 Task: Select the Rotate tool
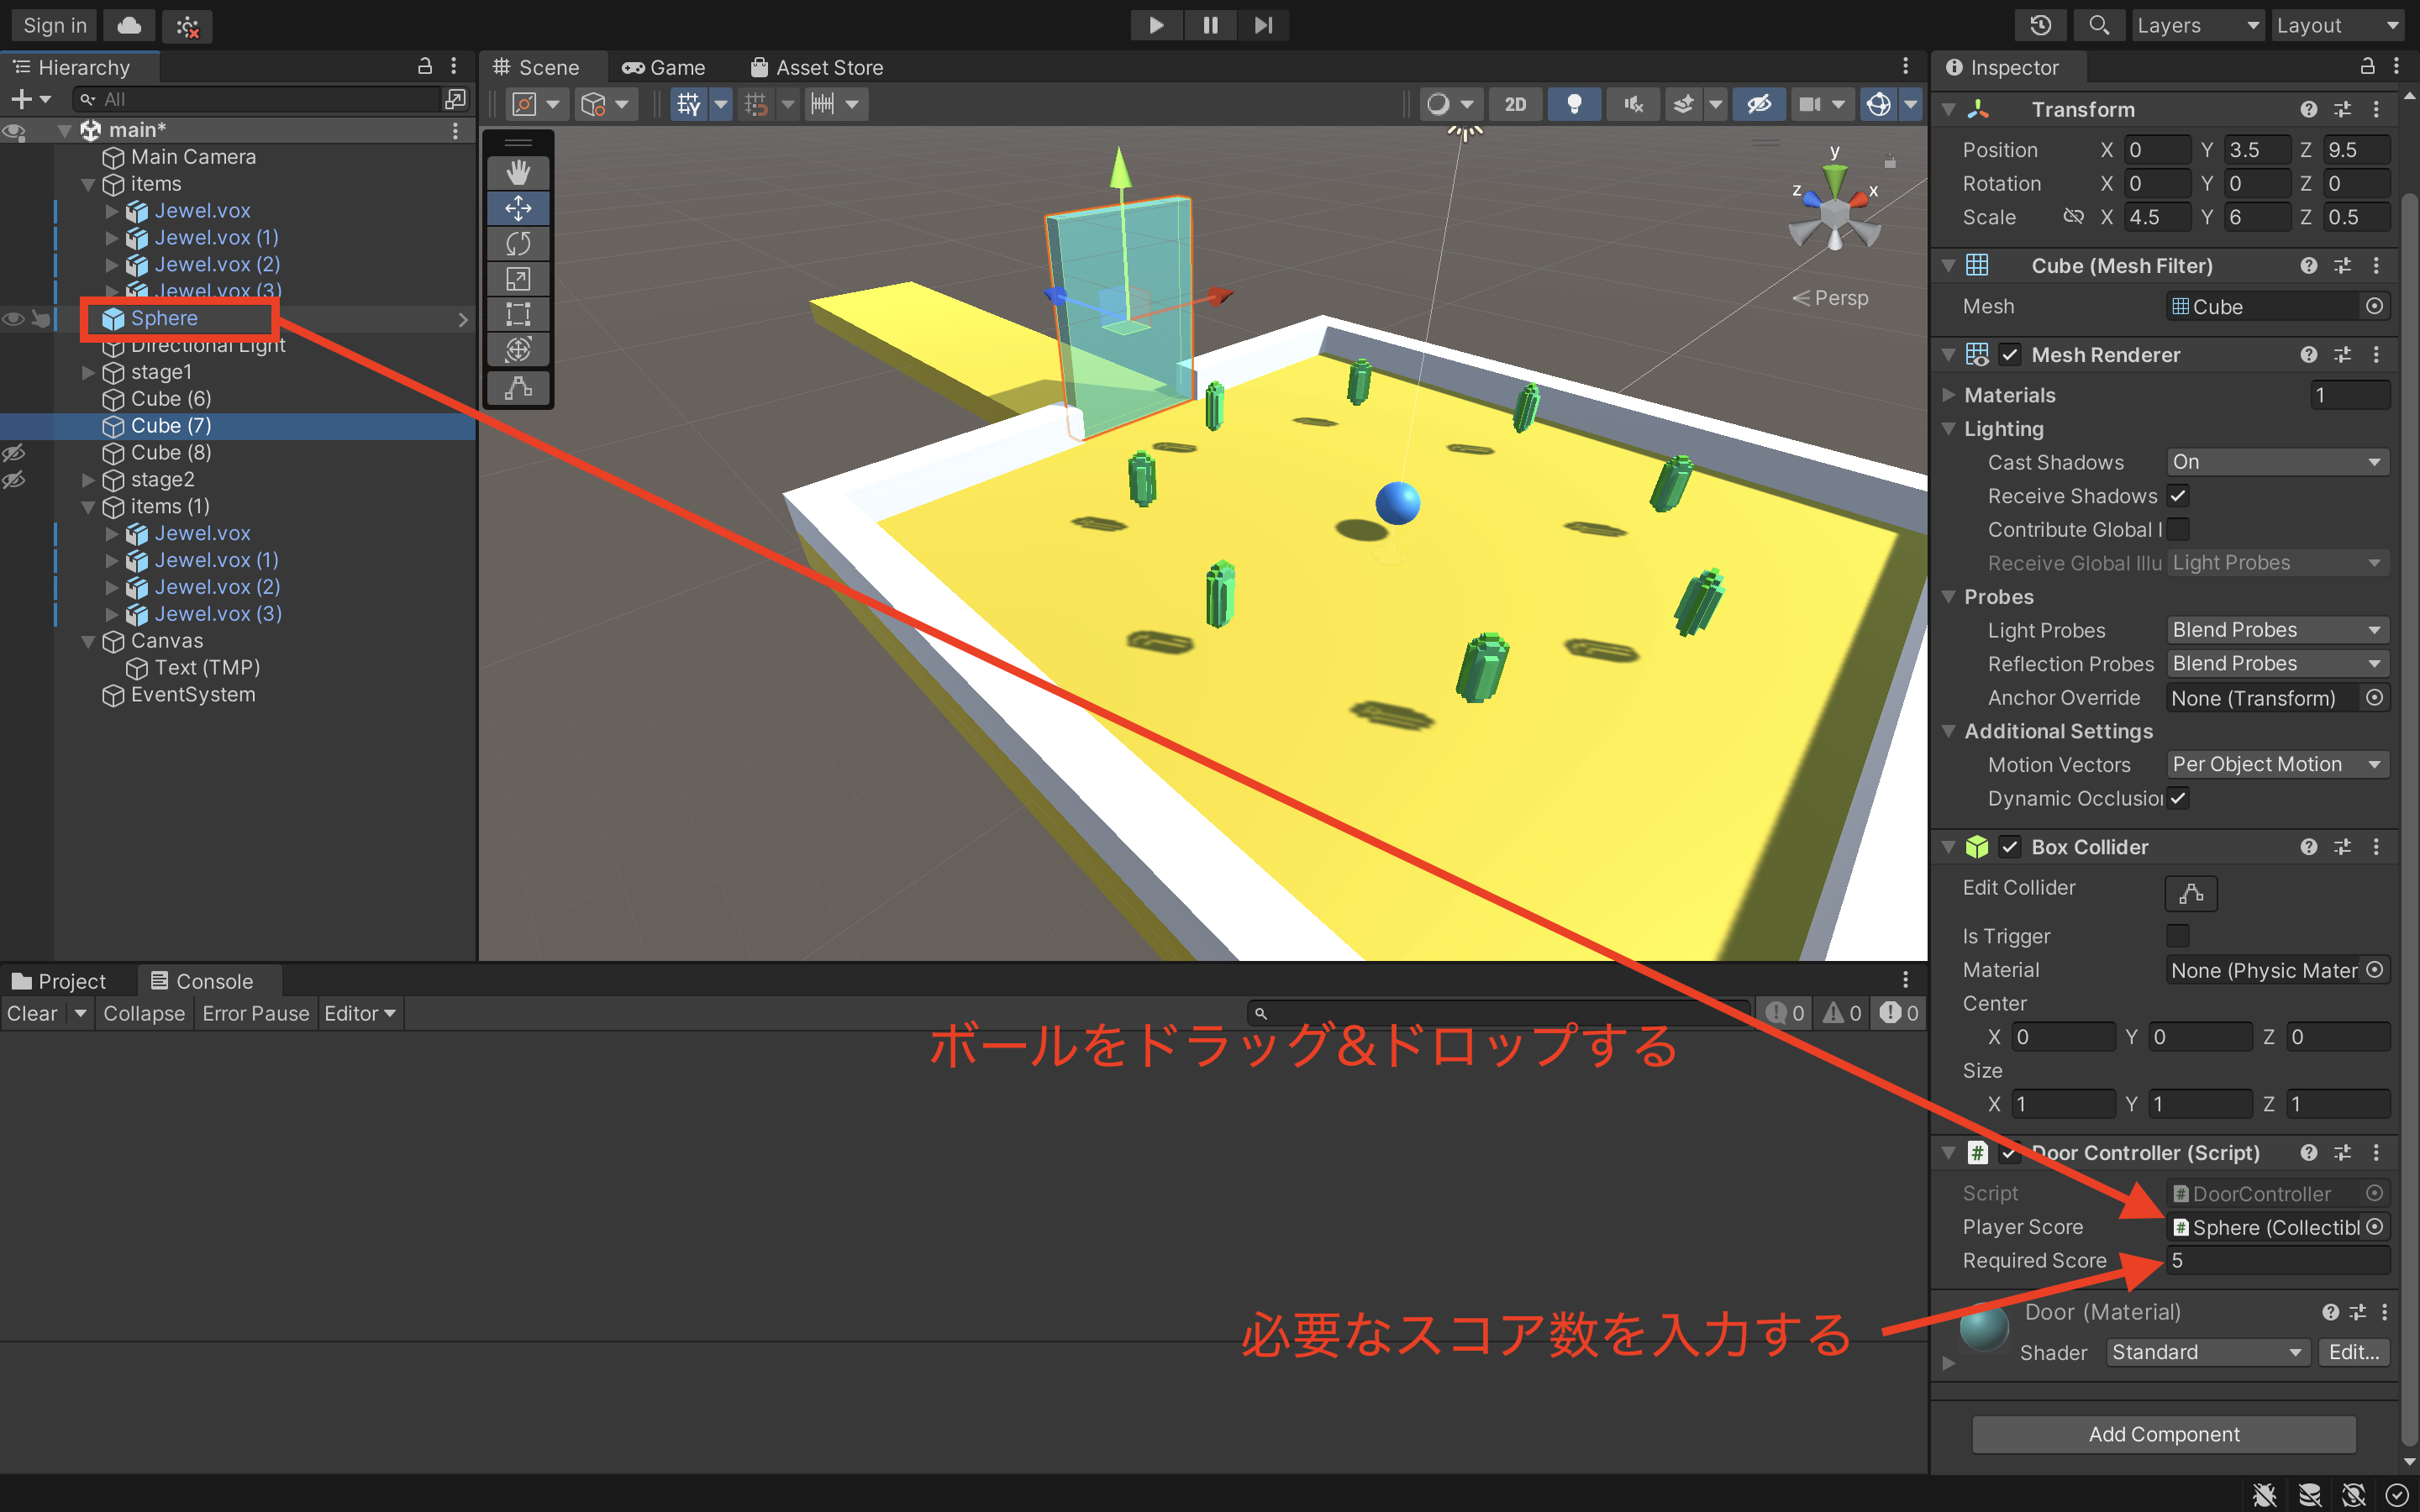[x=518, y=243]
